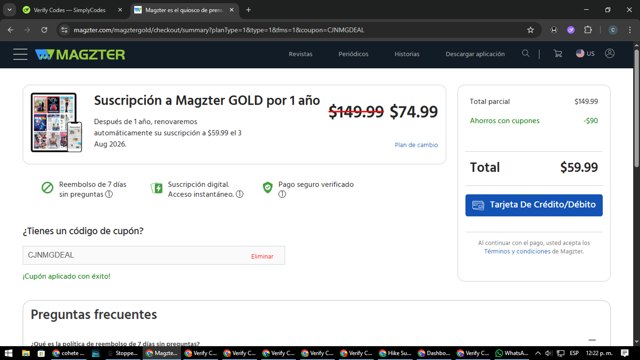Click the struck-through $149.99 price
The height and width of the screenshot is (360, 640).
pyautogui.click(x=356, y=111)
